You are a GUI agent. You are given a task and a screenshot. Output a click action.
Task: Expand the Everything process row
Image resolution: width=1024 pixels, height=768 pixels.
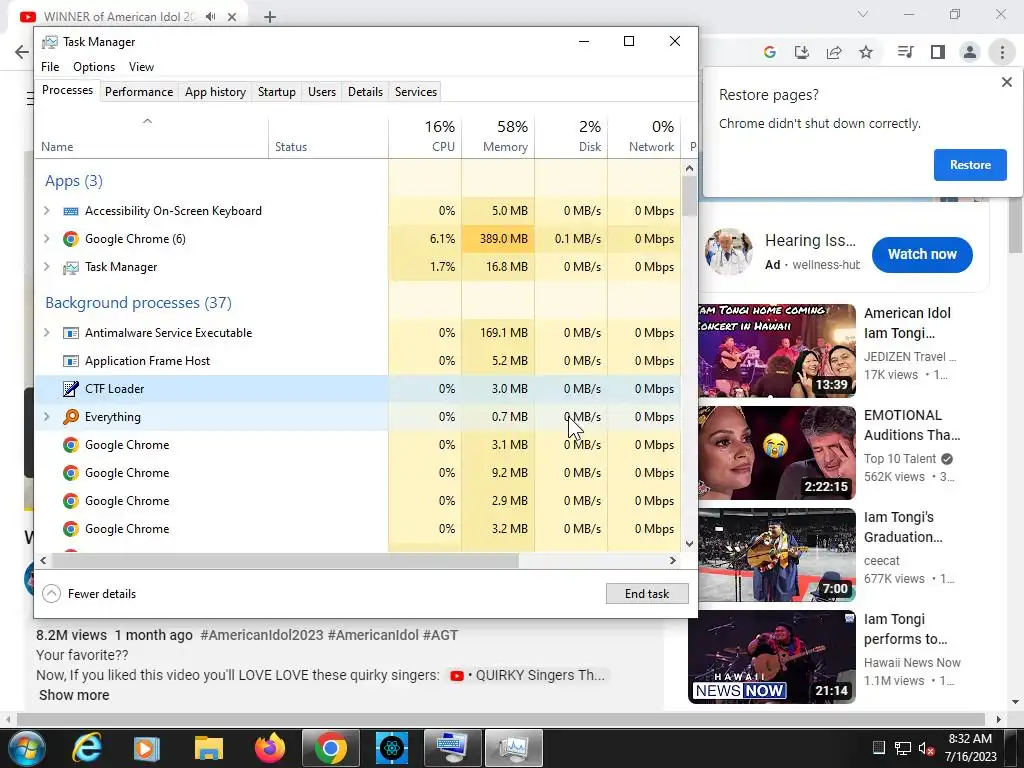click(x=46, y=417)
